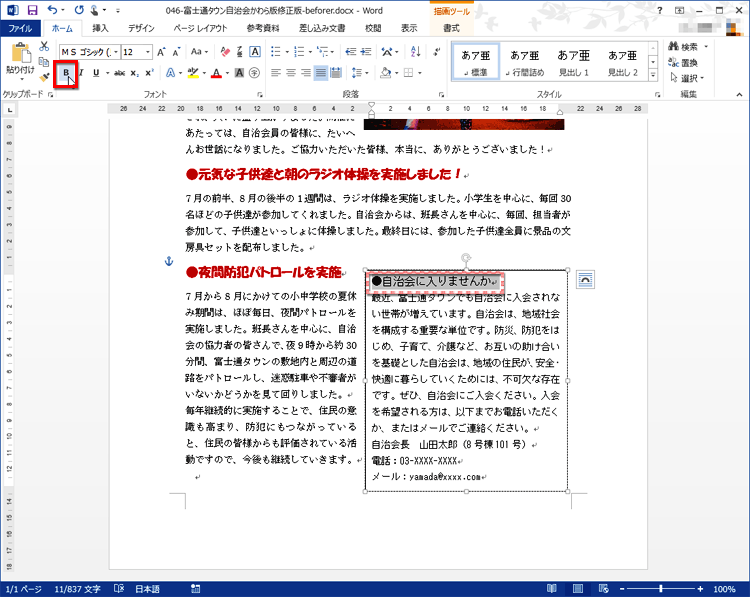Click the 検索 button
This screenshot has height=597, width=750.
(x=683, y=46)
